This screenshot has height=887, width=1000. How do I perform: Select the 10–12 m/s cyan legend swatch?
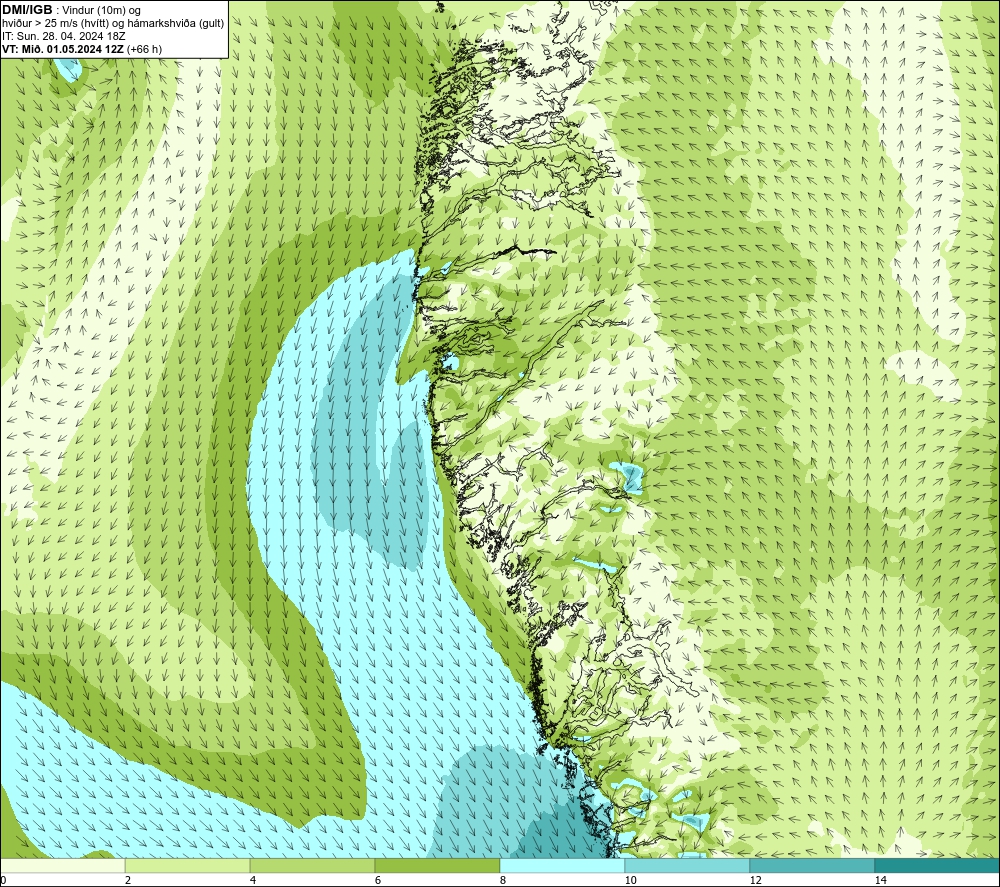point(688,865)
